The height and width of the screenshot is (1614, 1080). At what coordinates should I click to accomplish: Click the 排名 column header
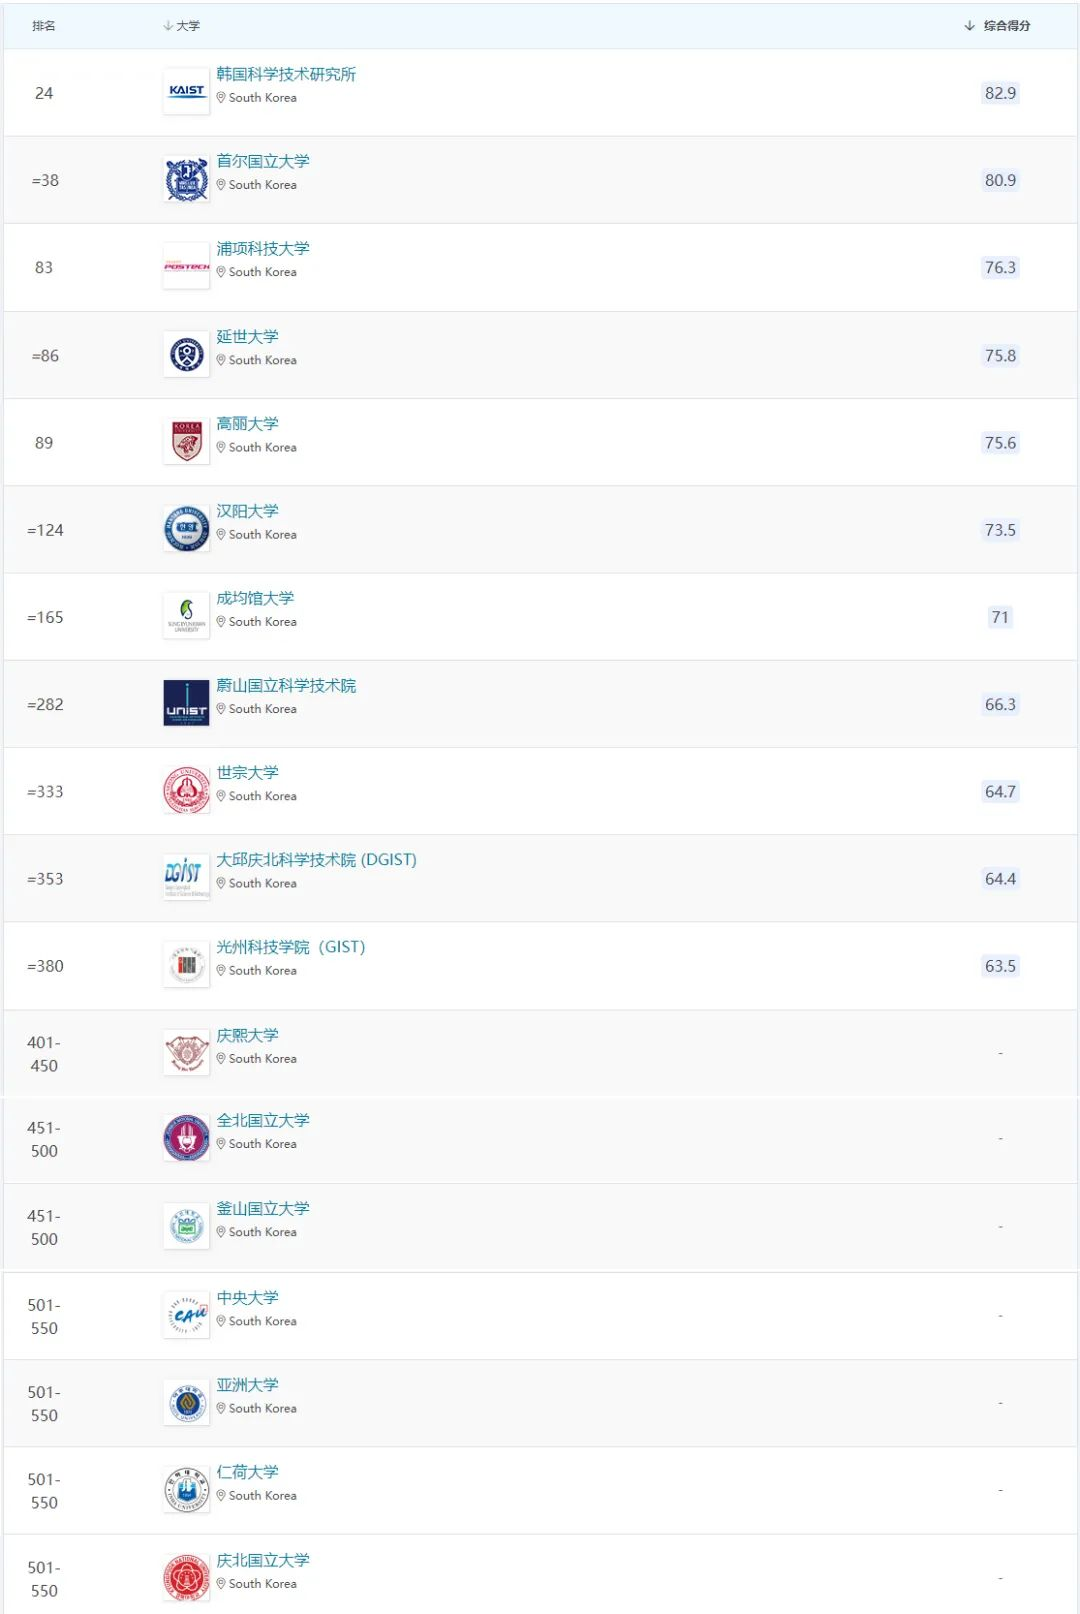[44, 26]
